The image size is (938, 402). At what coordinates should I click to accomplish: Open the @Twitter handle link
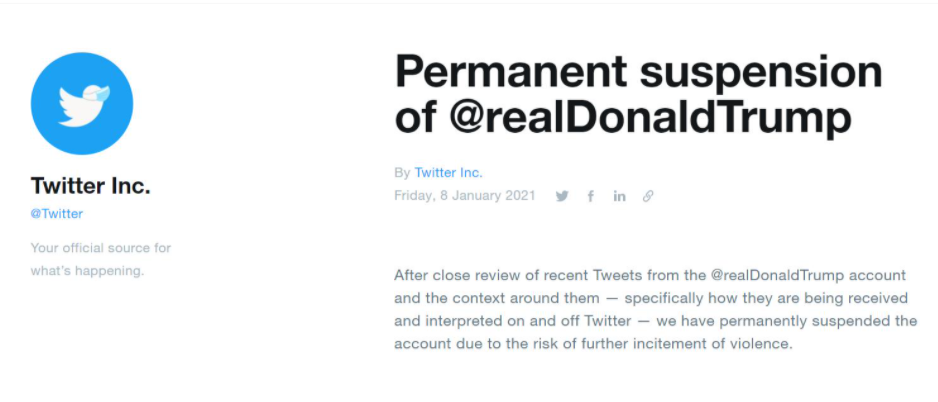57,214
